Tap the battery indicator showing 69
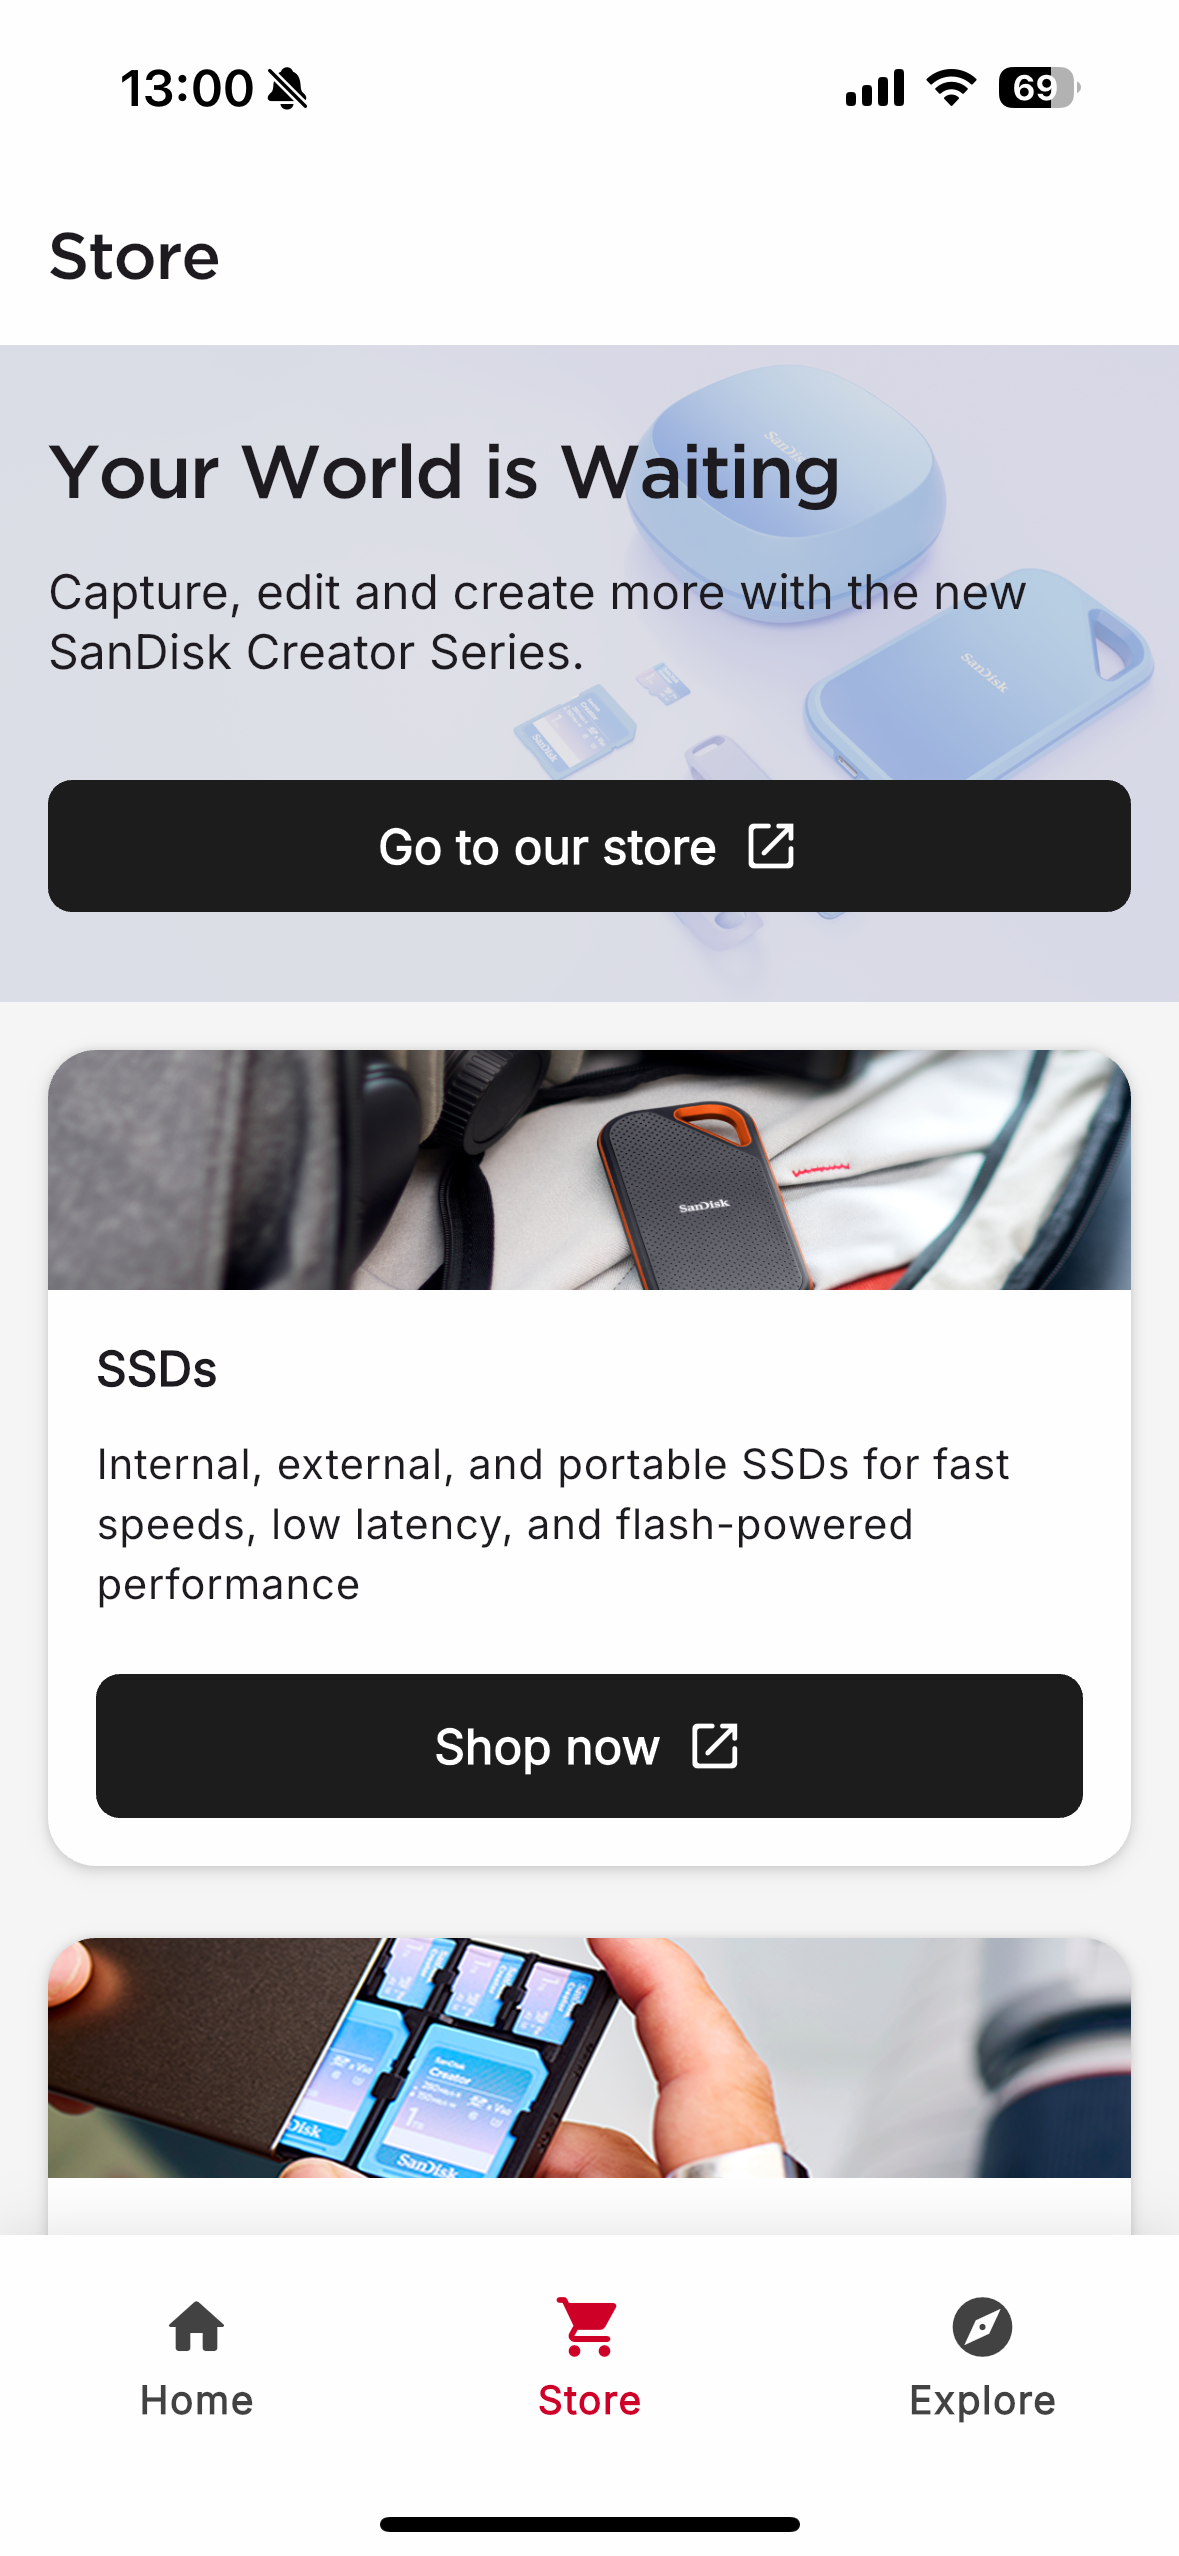Image resolution: width=1179 pixels, height=2556 pixels. click(x=1039, y=88)
